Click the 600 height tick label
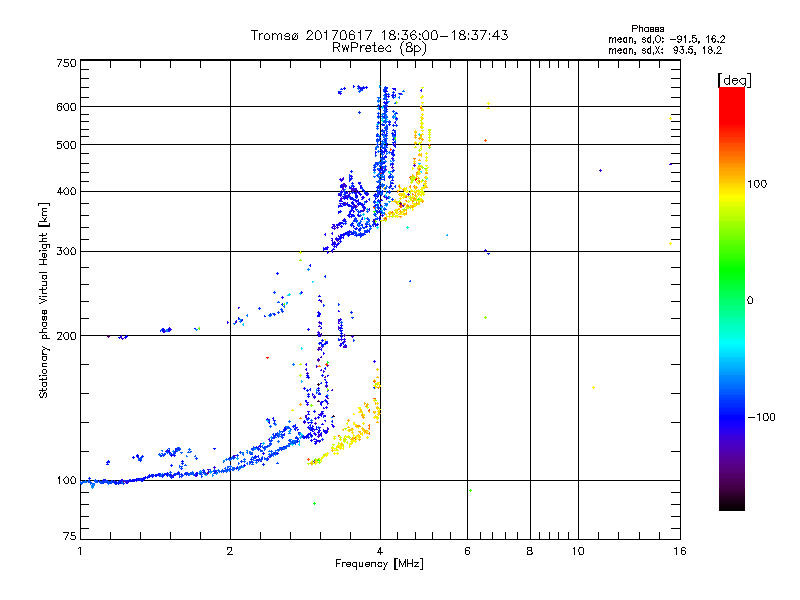 66,107
